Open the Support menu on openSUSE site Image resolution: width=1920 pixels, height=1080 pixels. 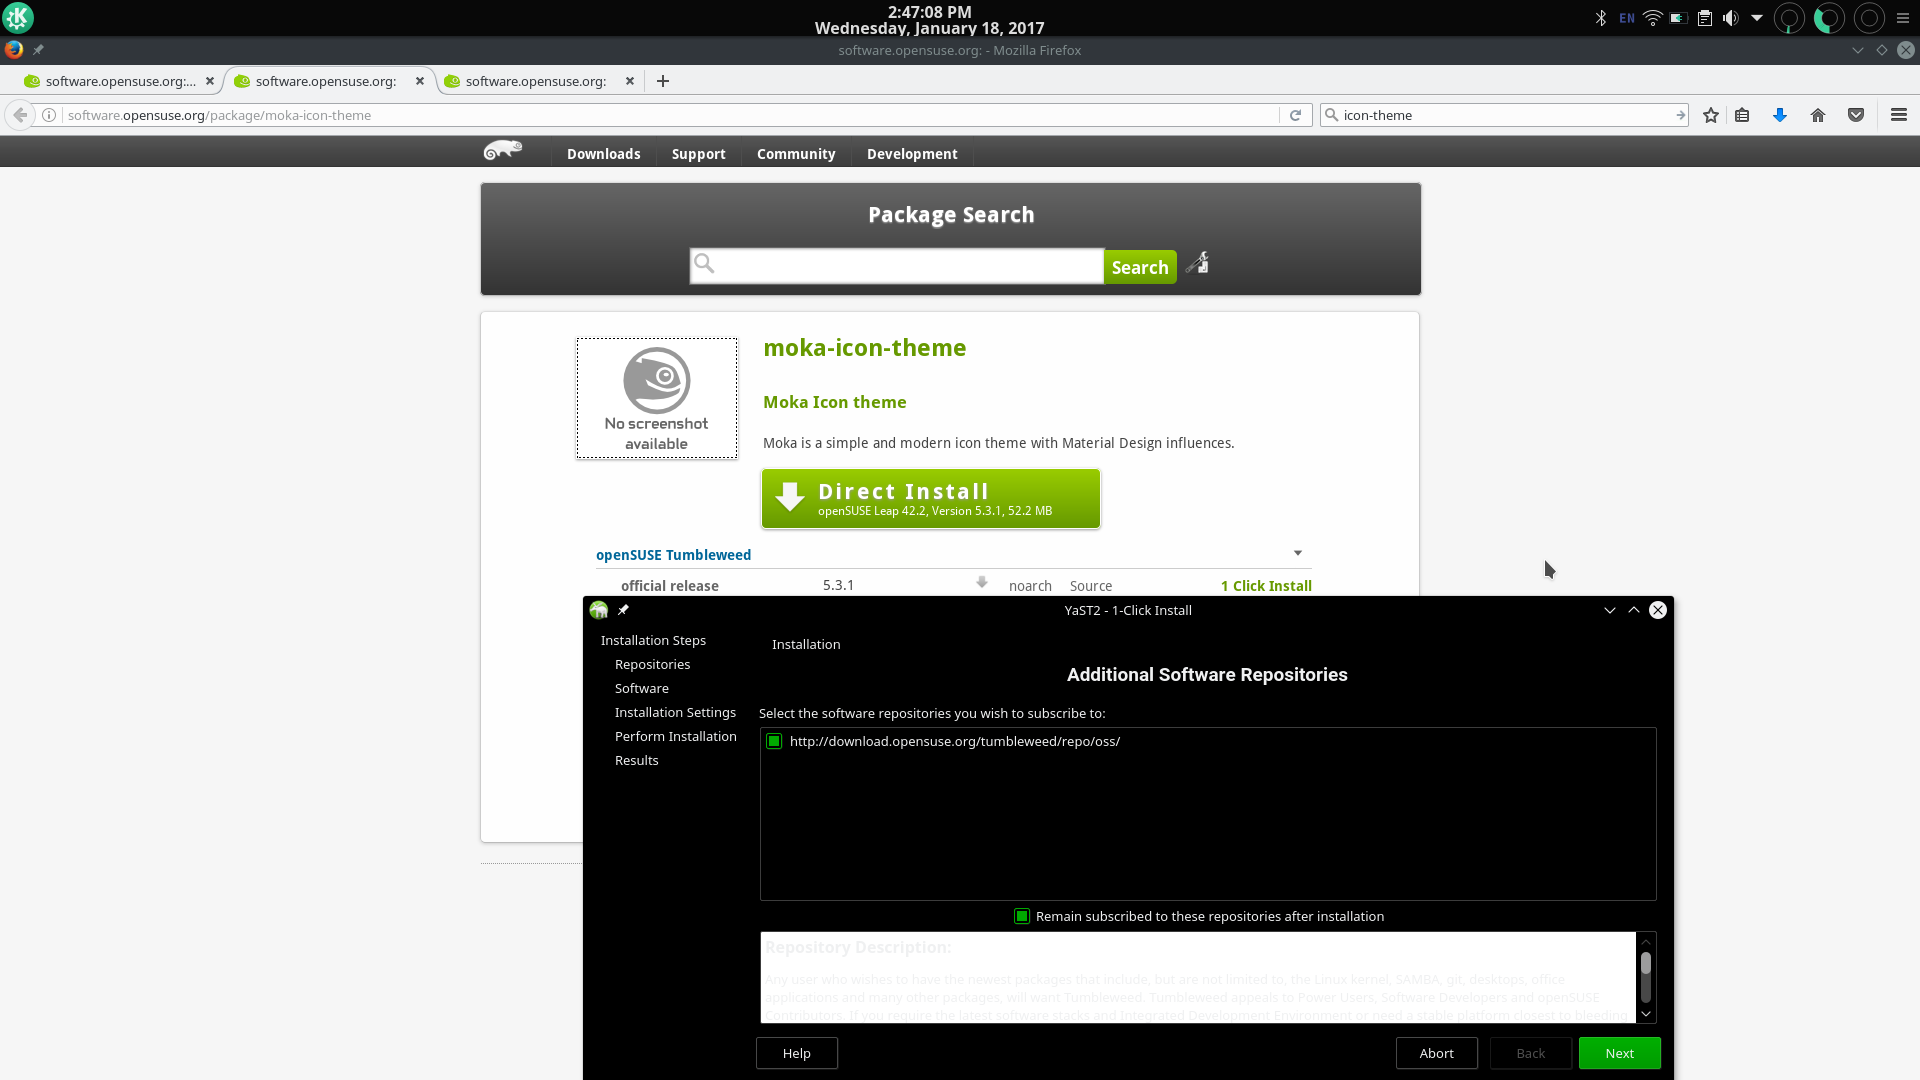tap(698, 154)
